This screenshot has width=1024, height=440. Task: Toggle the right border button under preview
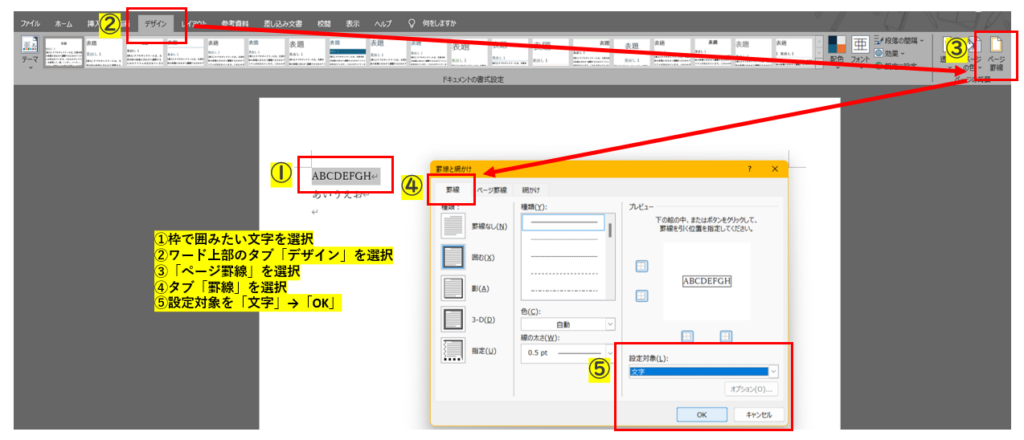pyautogui.click(x=725, y=336)
